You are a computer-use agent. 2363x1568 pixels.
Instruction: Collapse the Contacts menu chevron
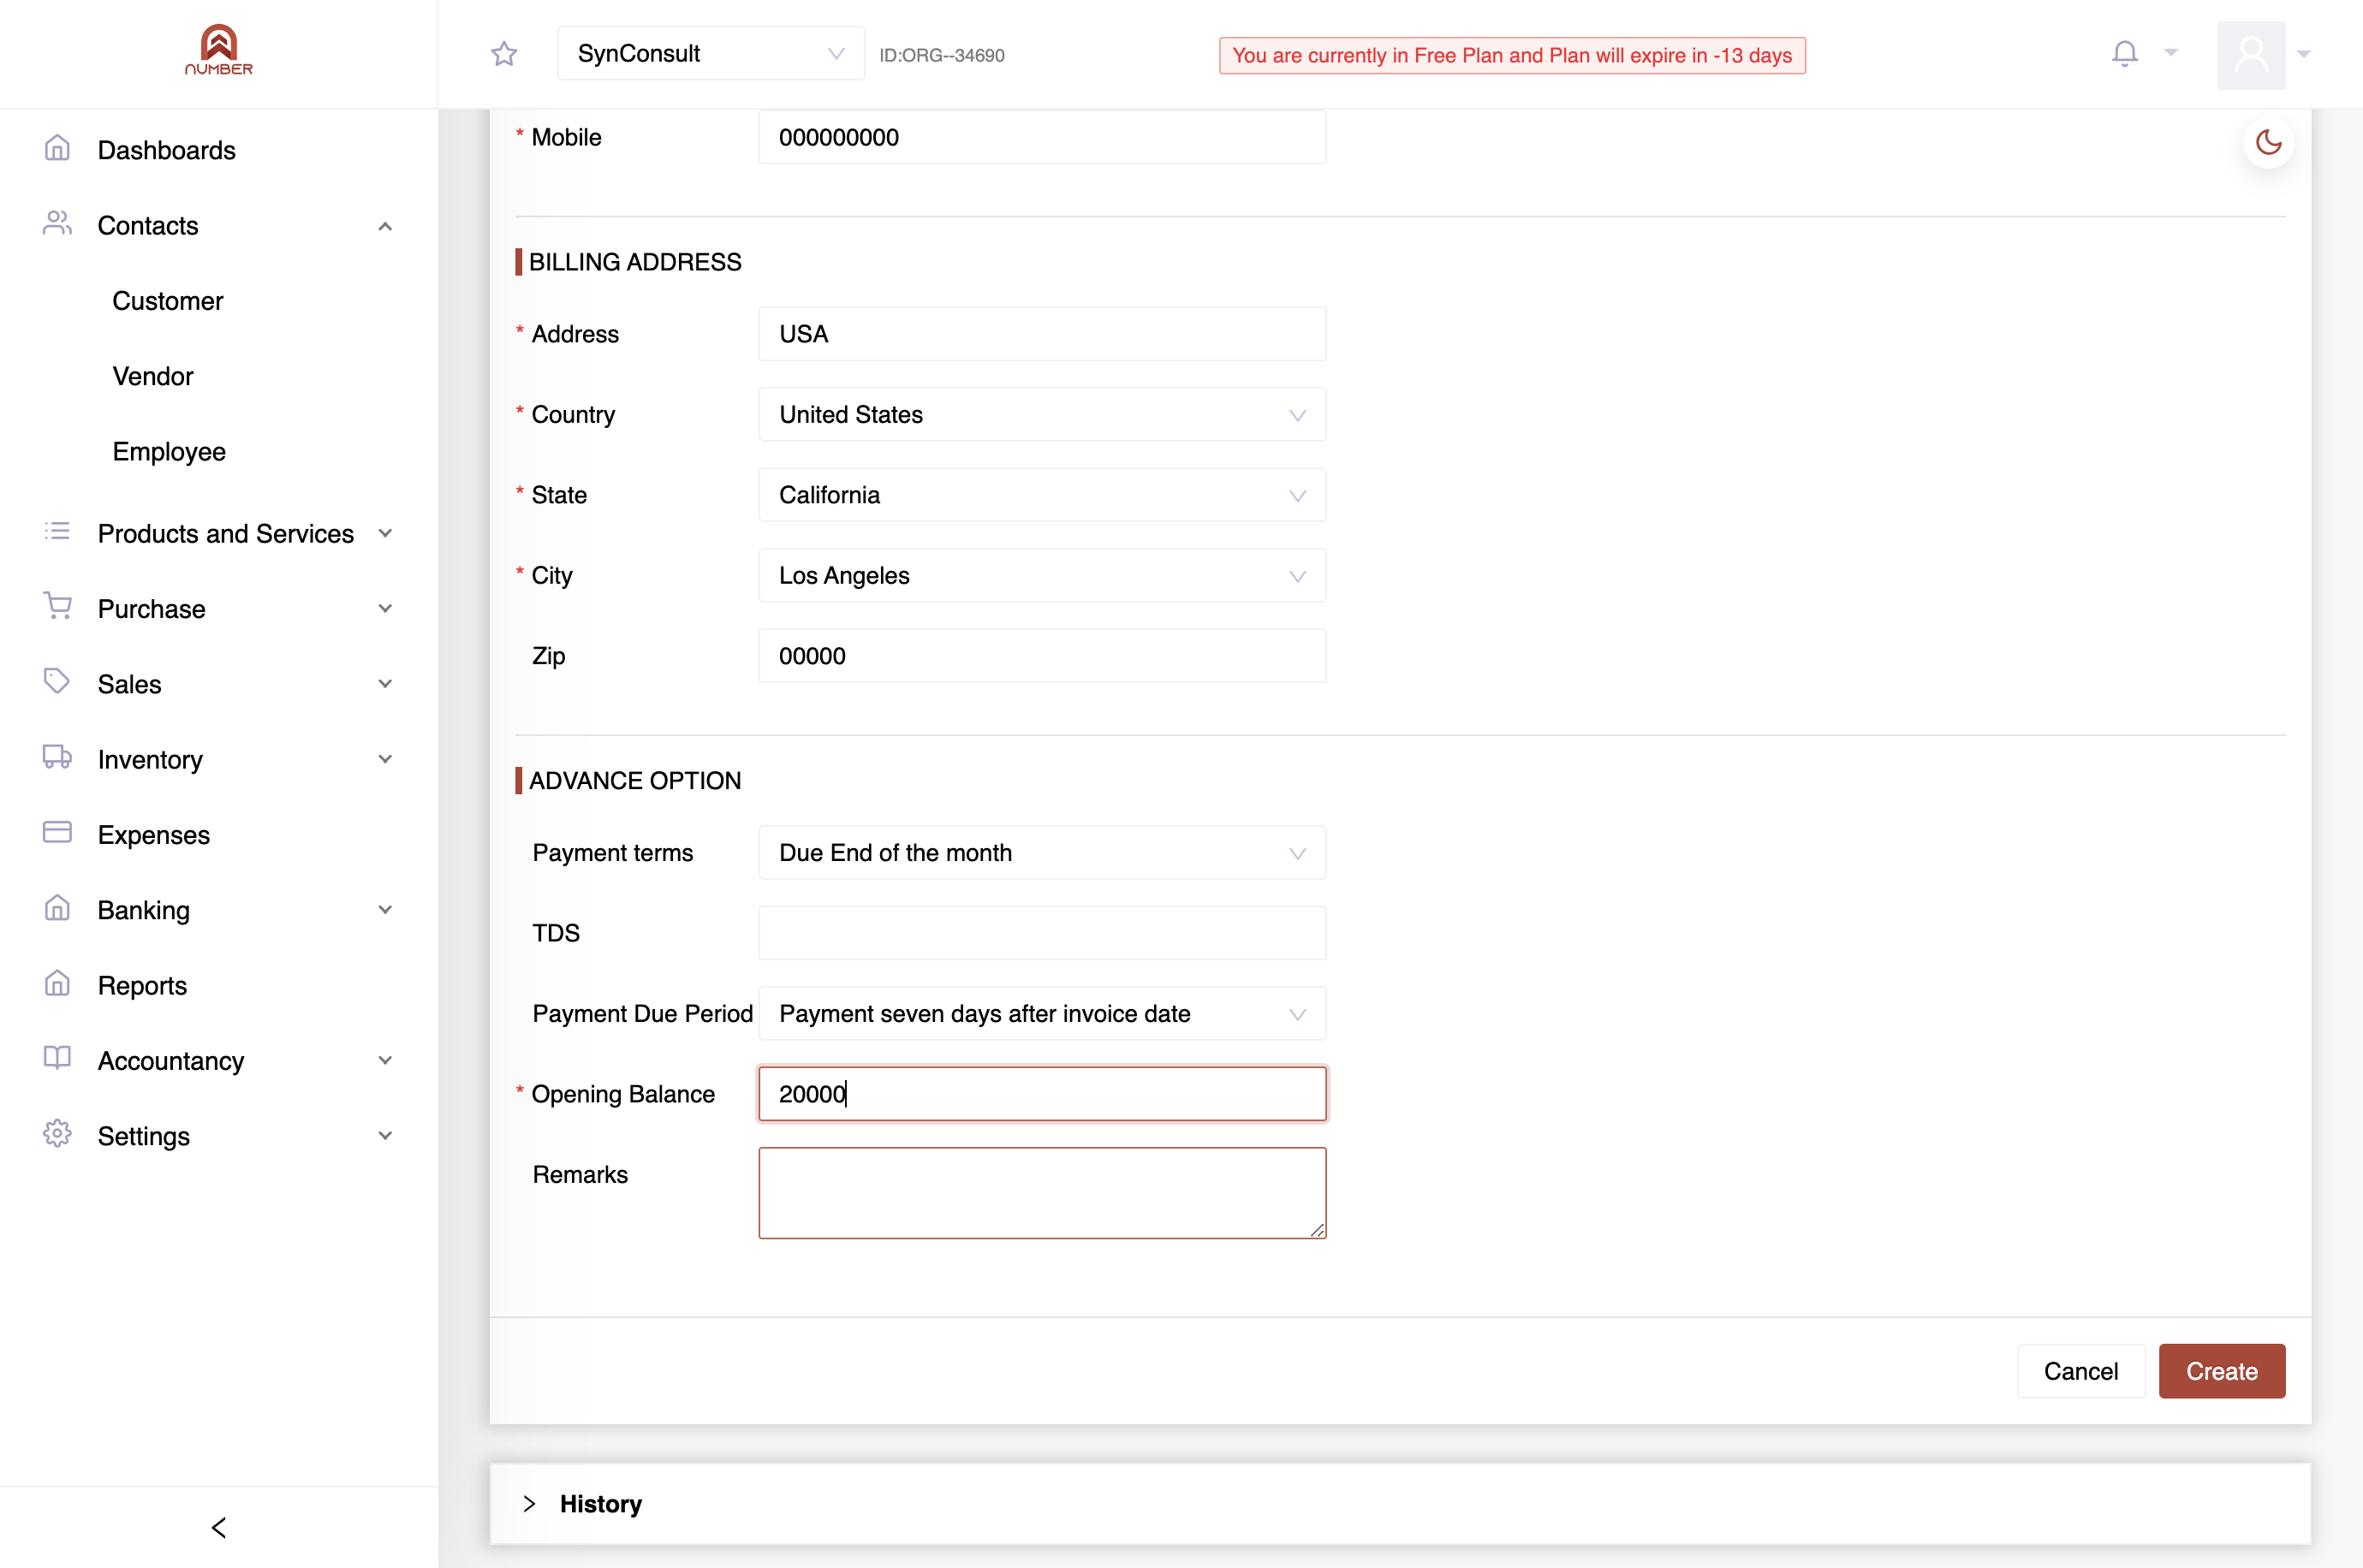point(385,226)
